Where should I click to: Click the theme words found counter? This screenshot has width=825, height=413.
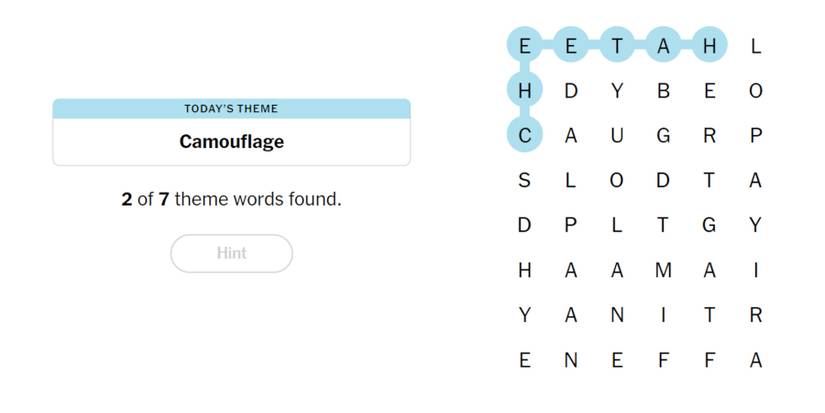(231, 199)
